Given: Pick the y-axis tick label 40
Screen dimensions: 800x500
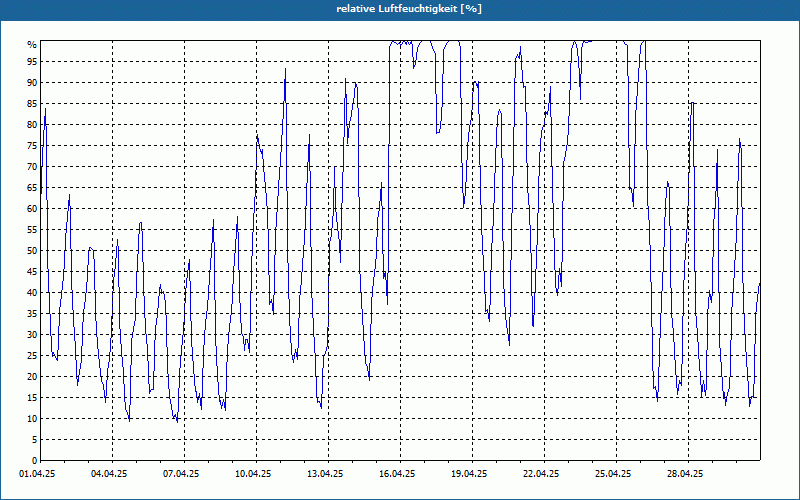Looking at the screenshot, I should [32, 293].
